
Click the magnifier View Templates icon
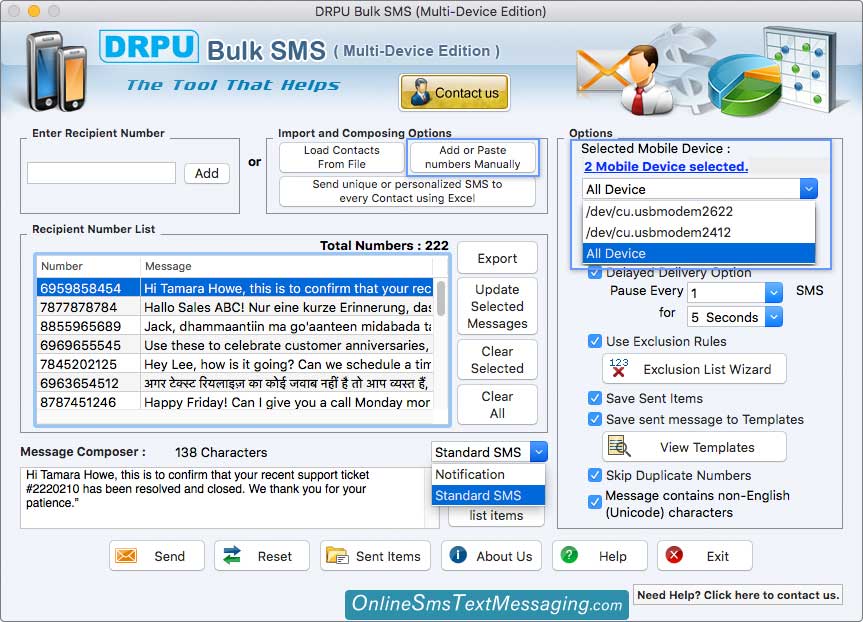[619, 446]
